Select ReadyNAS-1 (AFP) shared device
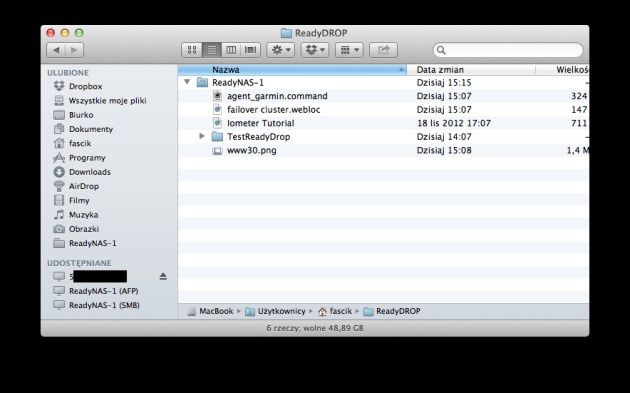This screenshot has height=393, width=630. coord(96,291)
